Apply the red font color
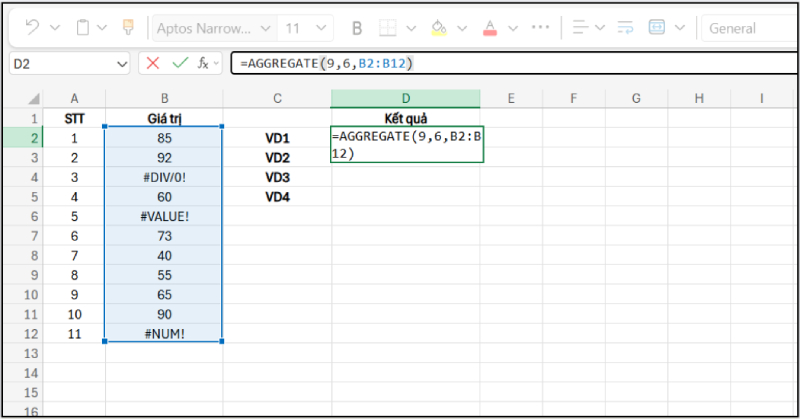This screenshot has height=419, width=800. 489,28
